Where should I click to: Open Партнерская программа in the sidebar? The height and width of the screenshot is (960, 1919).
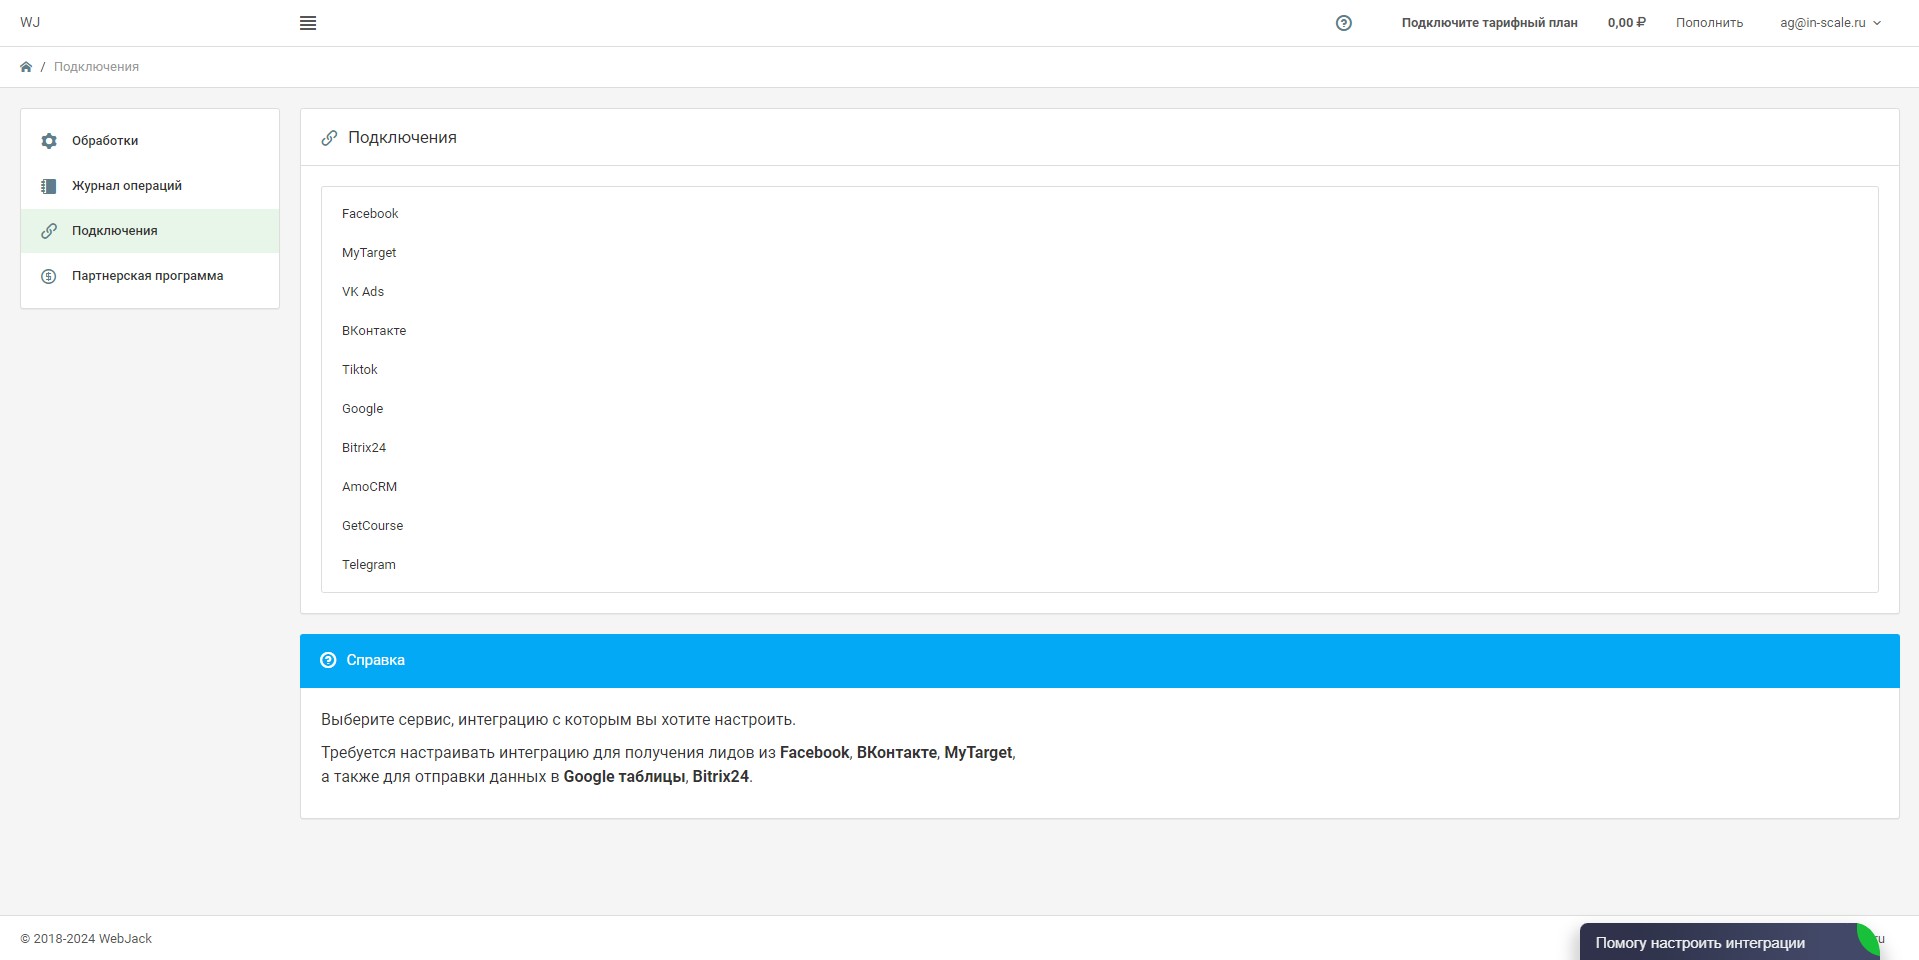(x=150, y=276)
